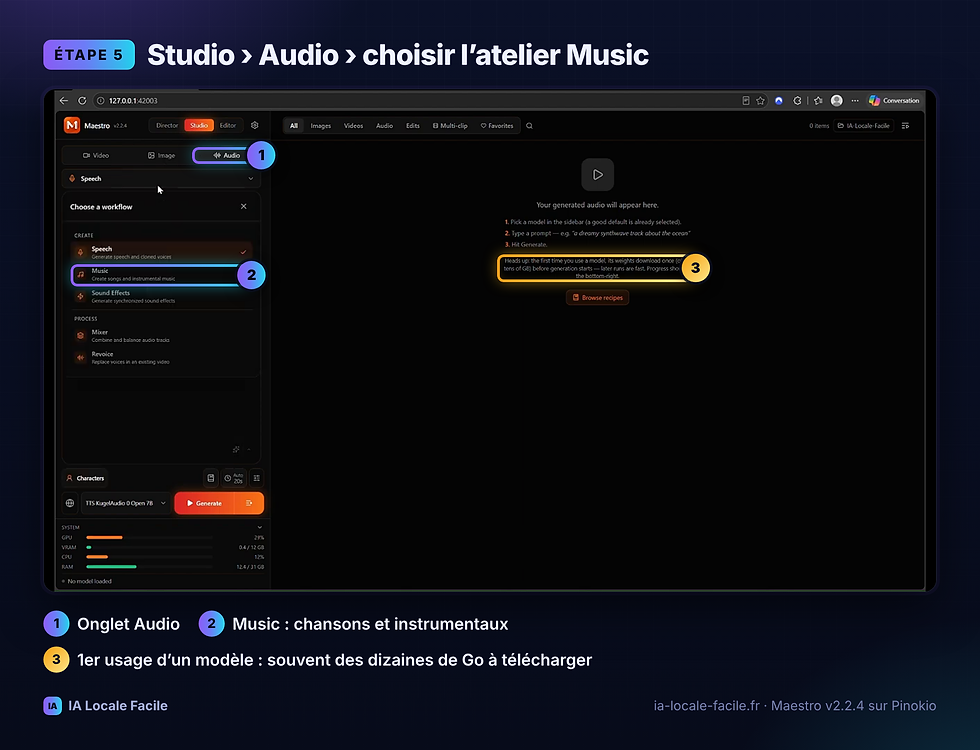
Task: Select the Videos gallery filter
Action: click(x=353, y=126)
